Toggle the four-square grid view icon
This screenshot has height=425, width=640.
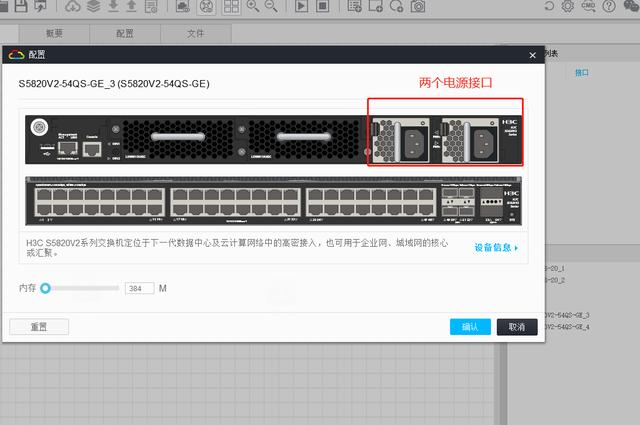point(231,6)
